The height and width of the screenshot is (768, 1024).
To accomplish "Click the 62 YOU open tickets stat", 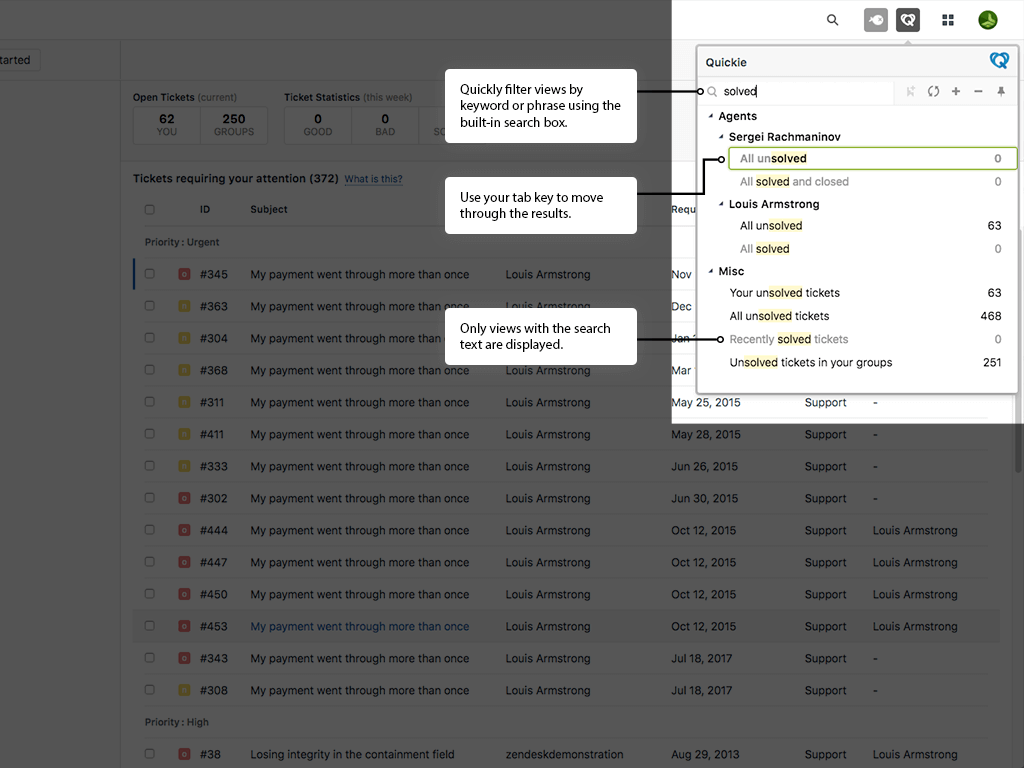I will pyautogui.click(x=167, y=125).
